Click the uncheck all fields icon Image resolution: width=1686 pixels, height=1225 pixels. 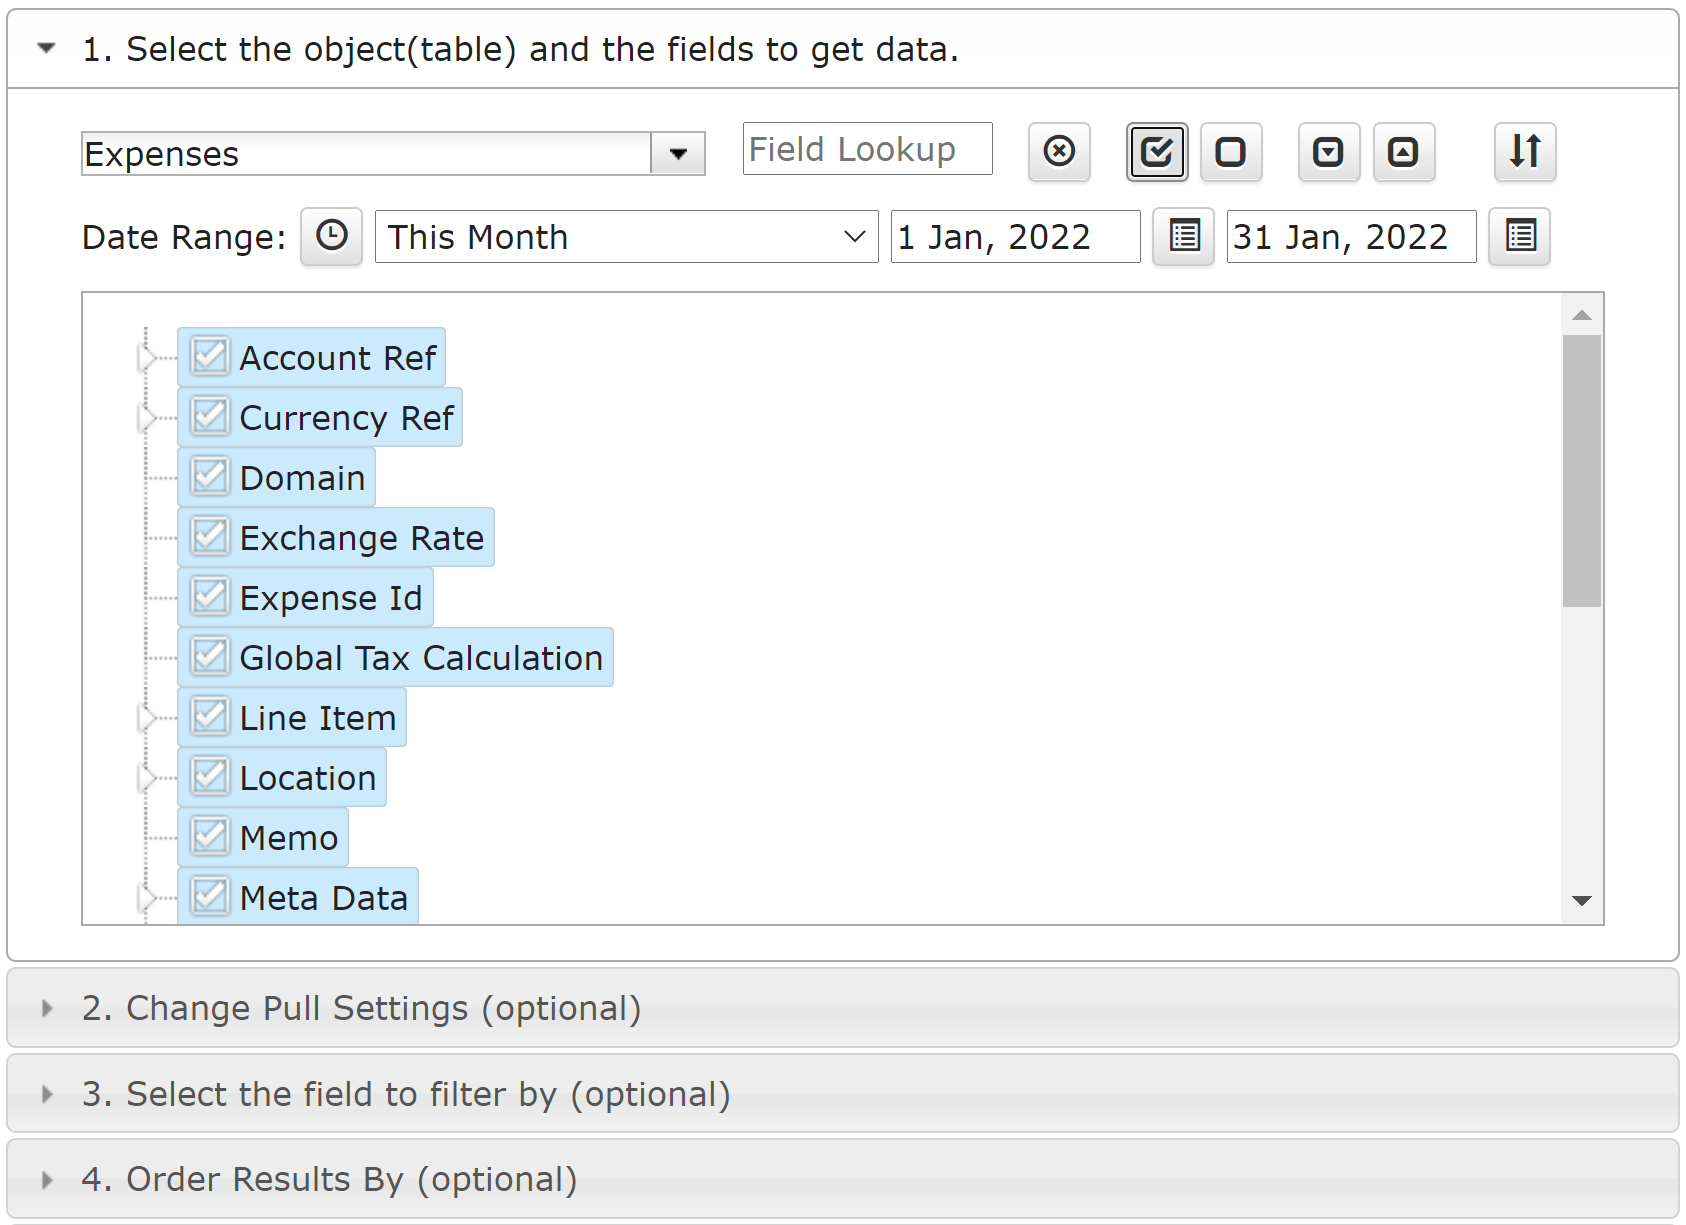1231,152
